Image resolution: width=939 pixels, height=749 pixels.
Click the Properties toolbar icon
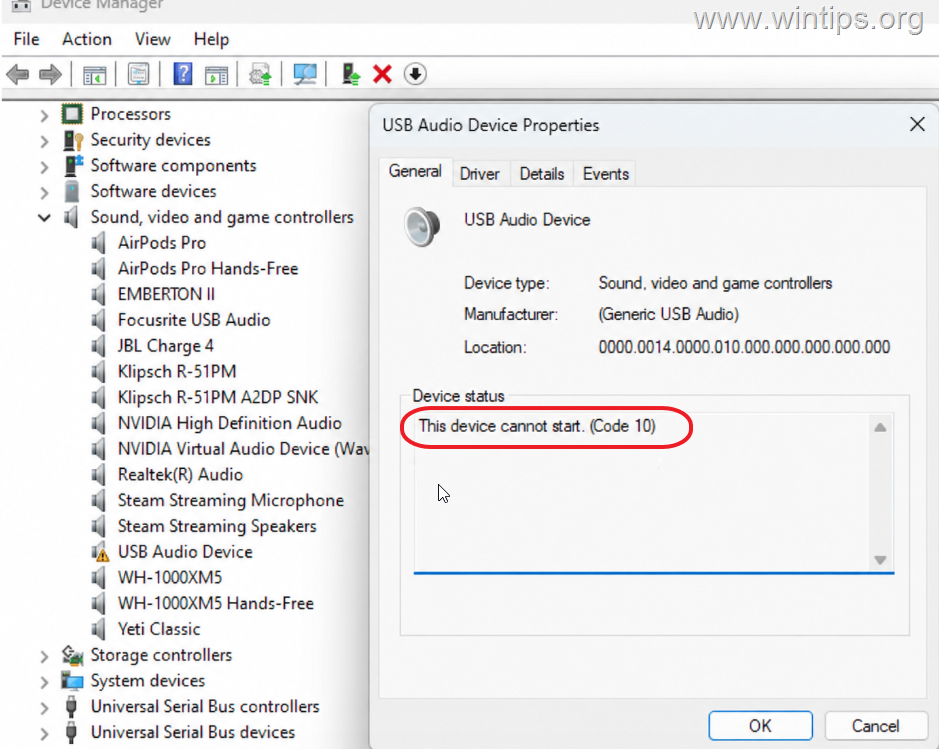tap(138, 75)
